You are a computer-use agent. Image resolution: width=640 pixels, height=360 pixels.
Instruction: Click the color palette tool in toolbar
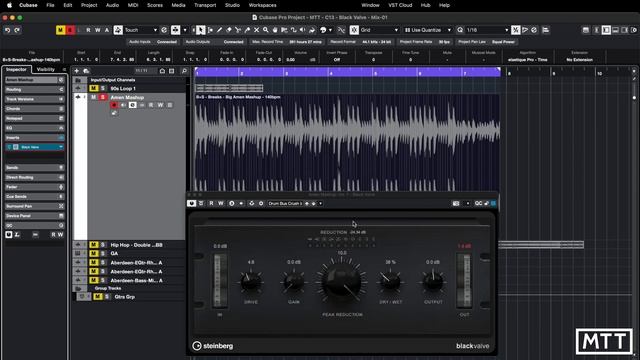(x=323, y=30)
